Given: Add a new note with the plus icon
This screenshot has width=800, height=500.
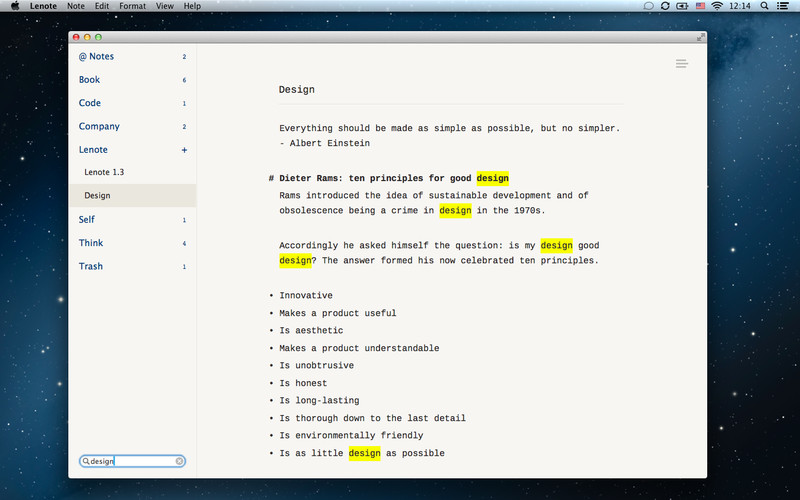Looking at the screenshot, I should click(x=184, y=150).
